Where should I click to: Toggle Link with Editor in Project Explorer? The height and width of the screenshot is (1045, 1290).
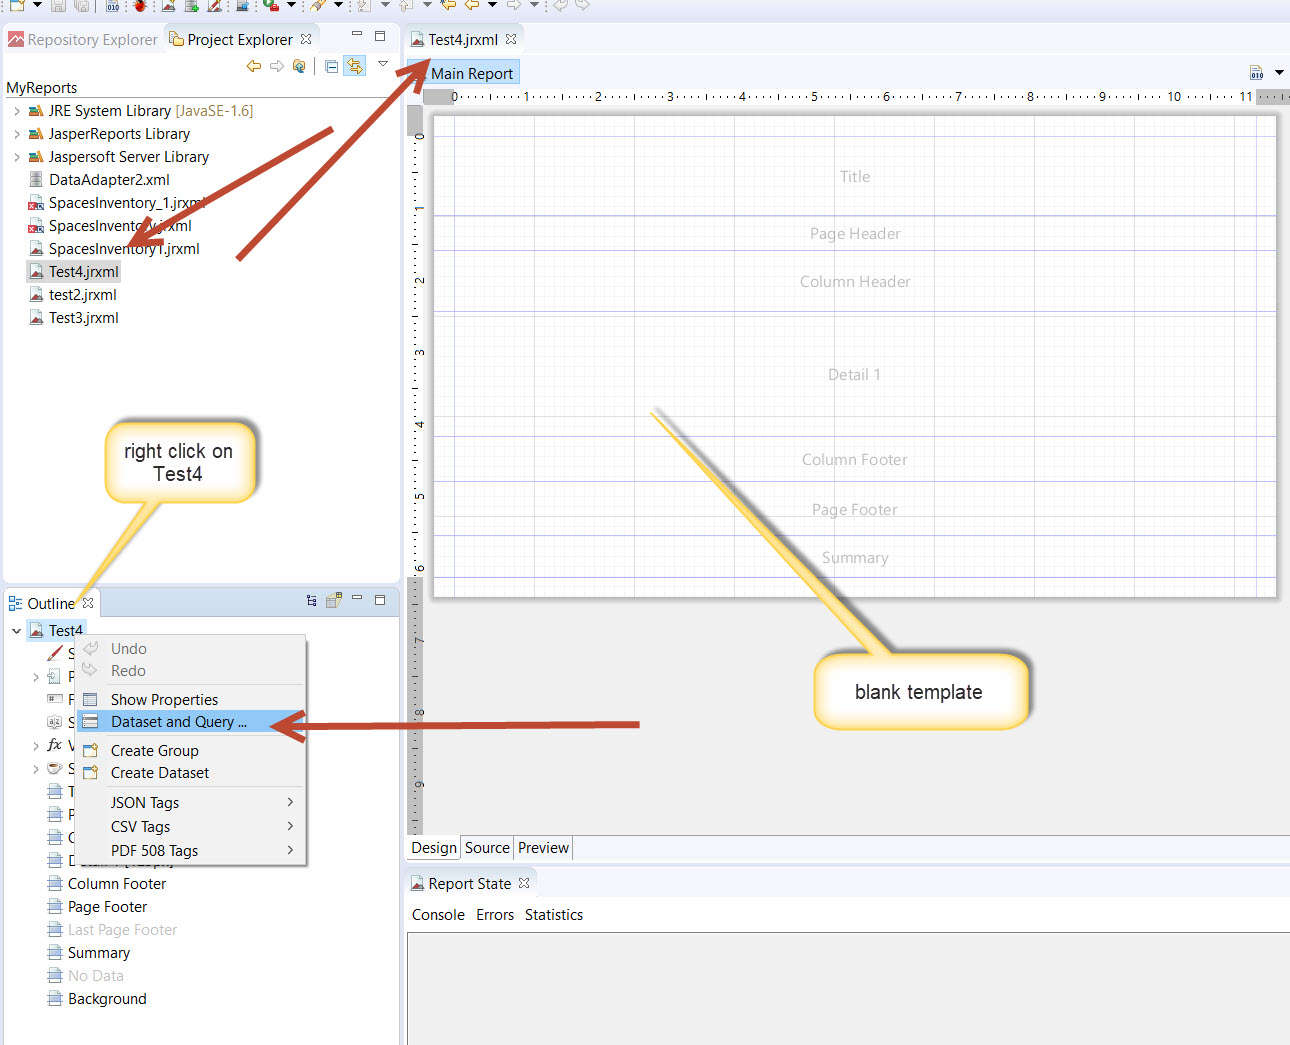(354, 66)
